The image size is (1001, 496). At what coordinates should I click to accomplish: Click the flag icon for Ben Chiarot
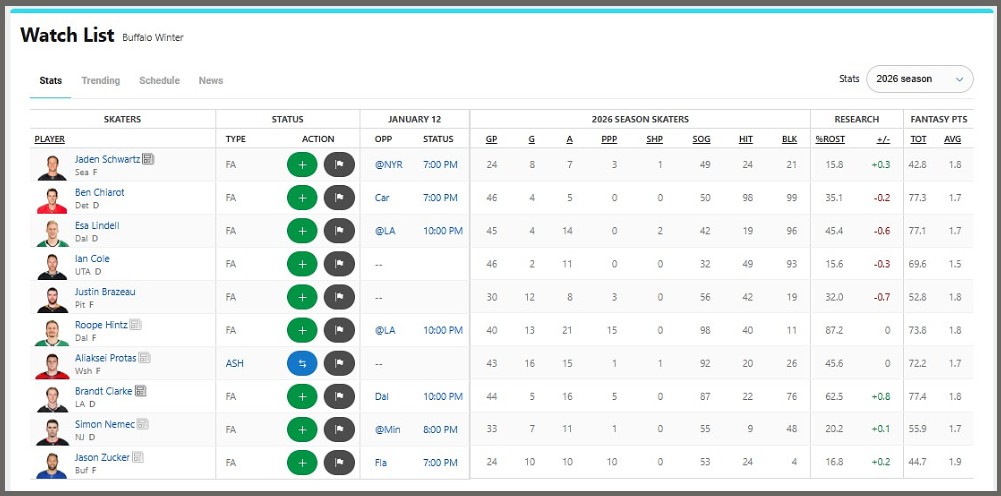pos(339,198)
